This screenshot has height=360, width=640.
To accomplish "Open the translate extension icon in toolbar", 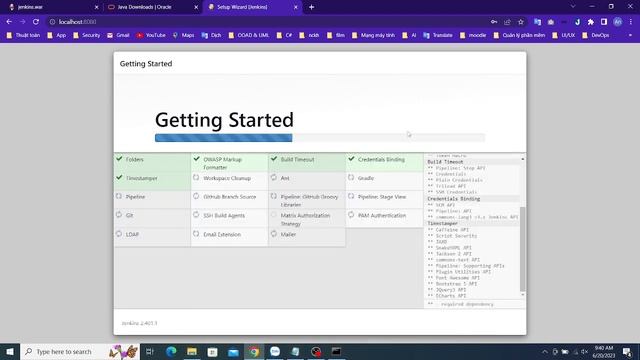I will pos(538,22).
